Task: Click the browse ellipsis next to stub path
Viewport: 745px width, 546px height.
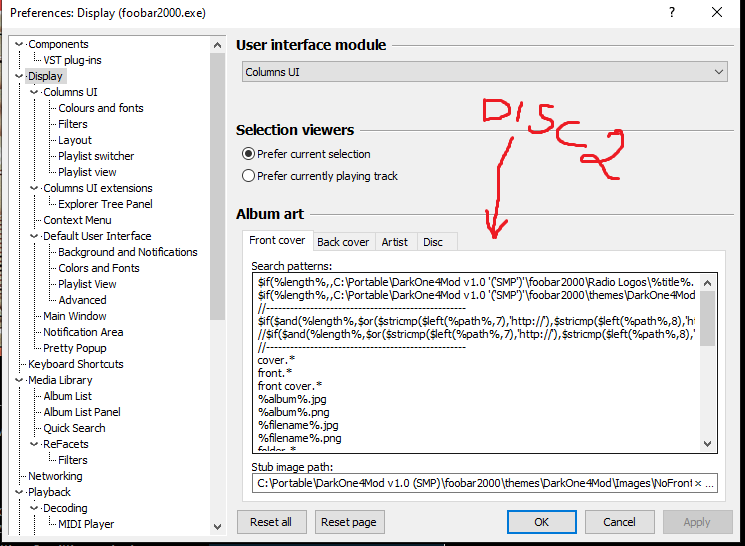Action: click(709, 483)
